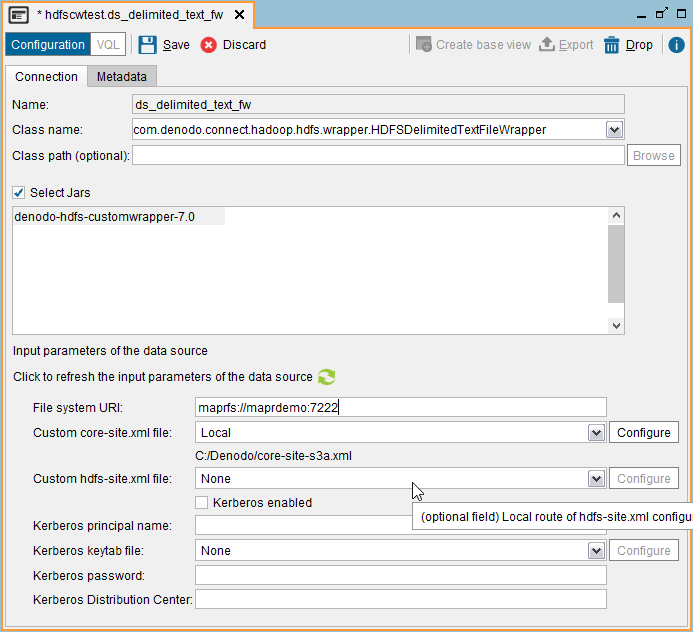The width and height of the screenshot is (693, 632).
Task: Click Configure for Kerberos keytab file
Action: (x=644, y=551)
